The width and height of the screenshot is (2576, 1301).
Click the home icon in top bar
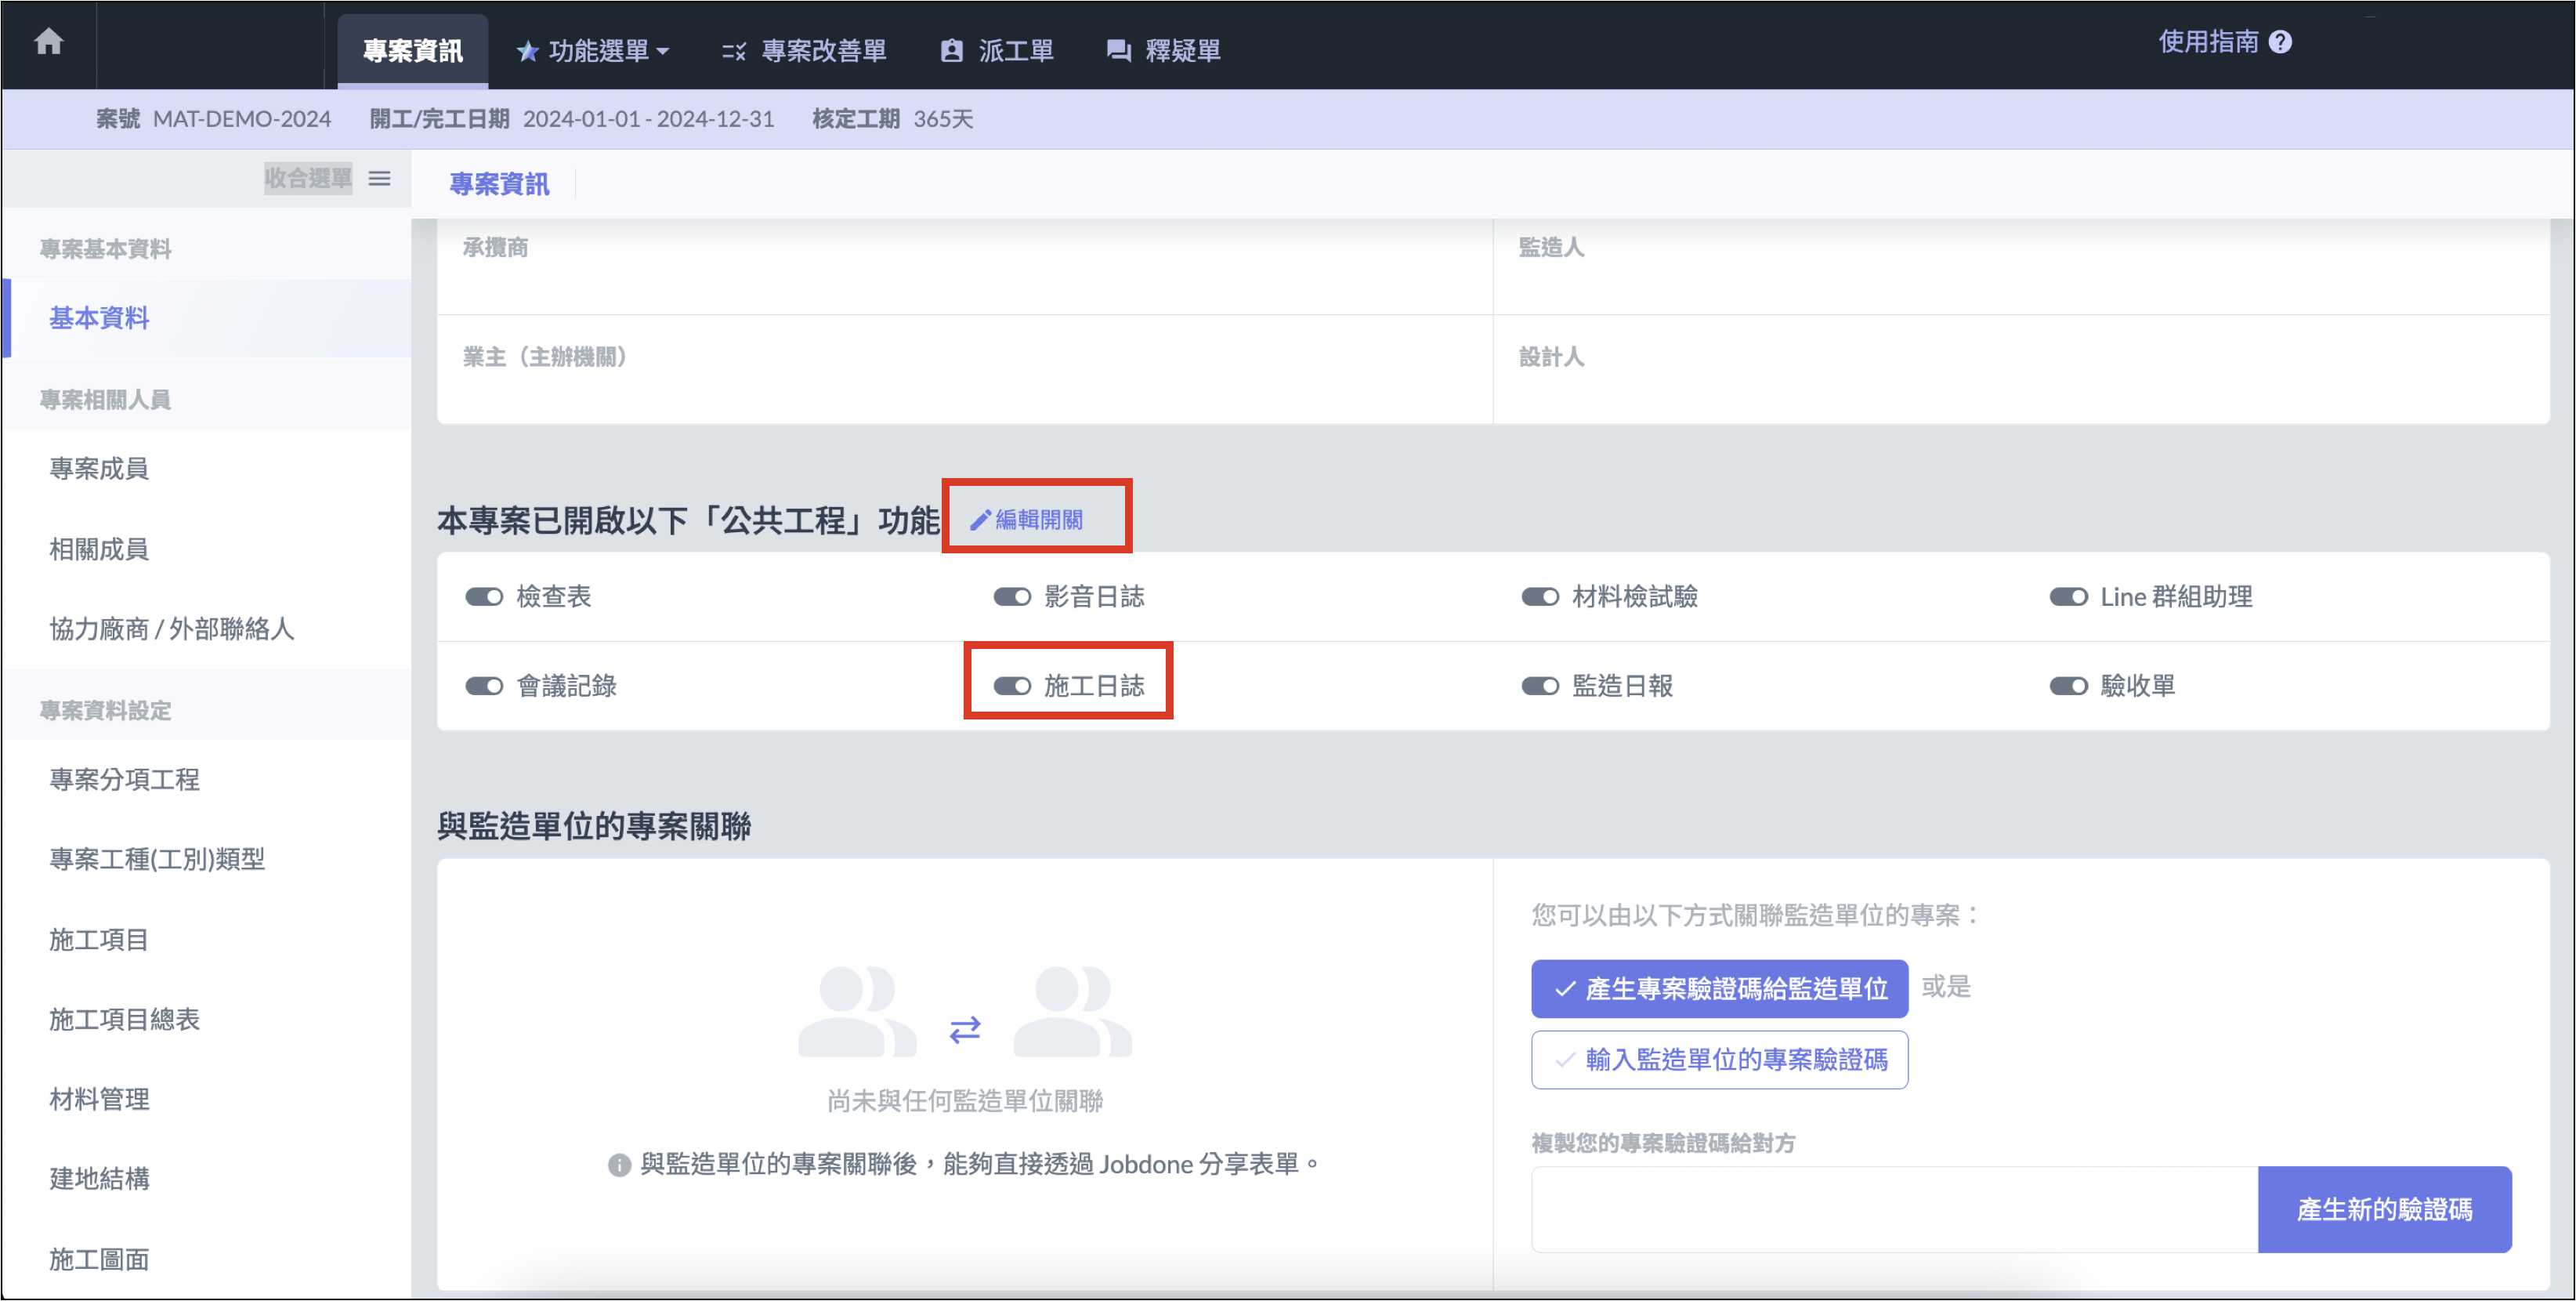tap(48, 42)
